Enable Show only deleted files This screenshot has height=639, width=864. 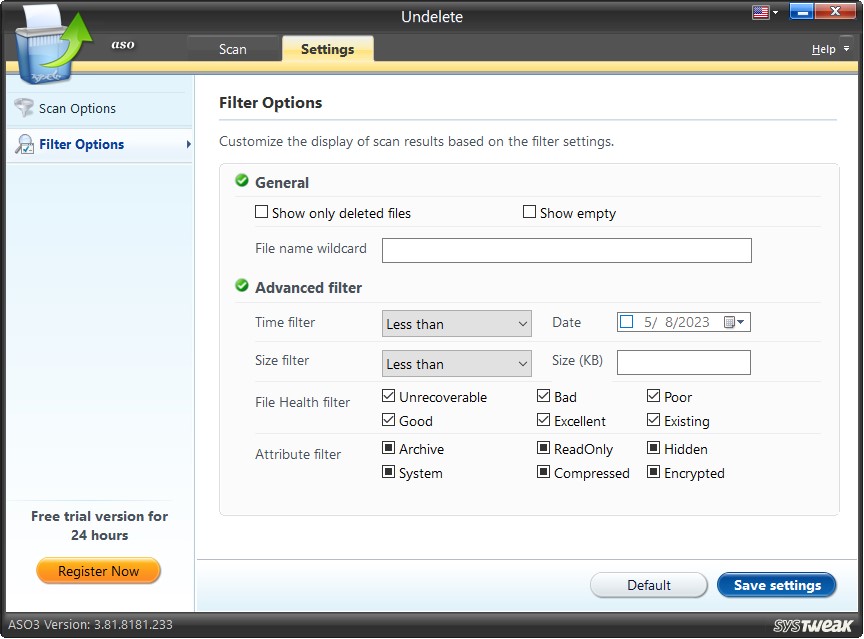click(261, 212)
